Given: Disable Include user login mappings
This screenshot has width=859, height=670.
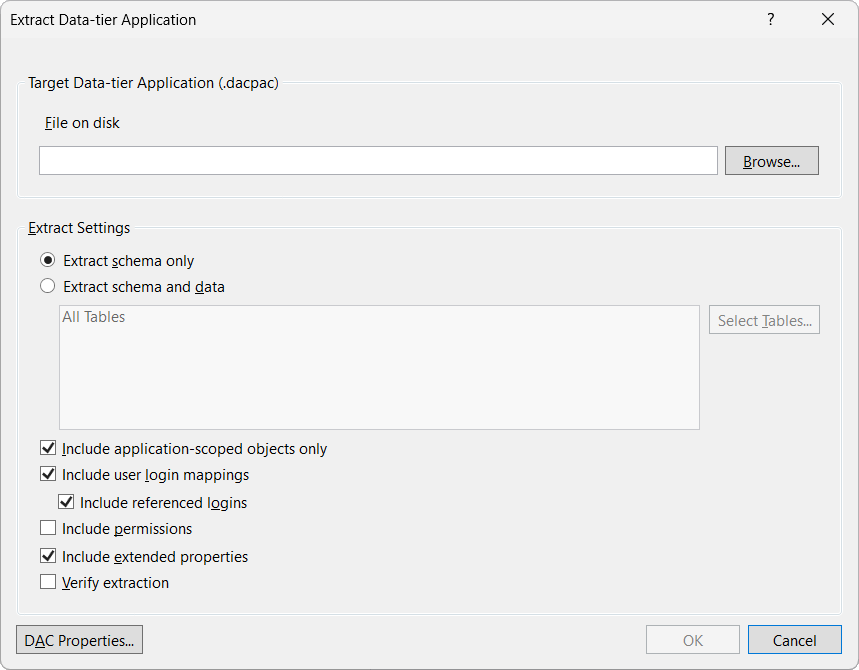Looking at the screenshot, I should 47,474.
